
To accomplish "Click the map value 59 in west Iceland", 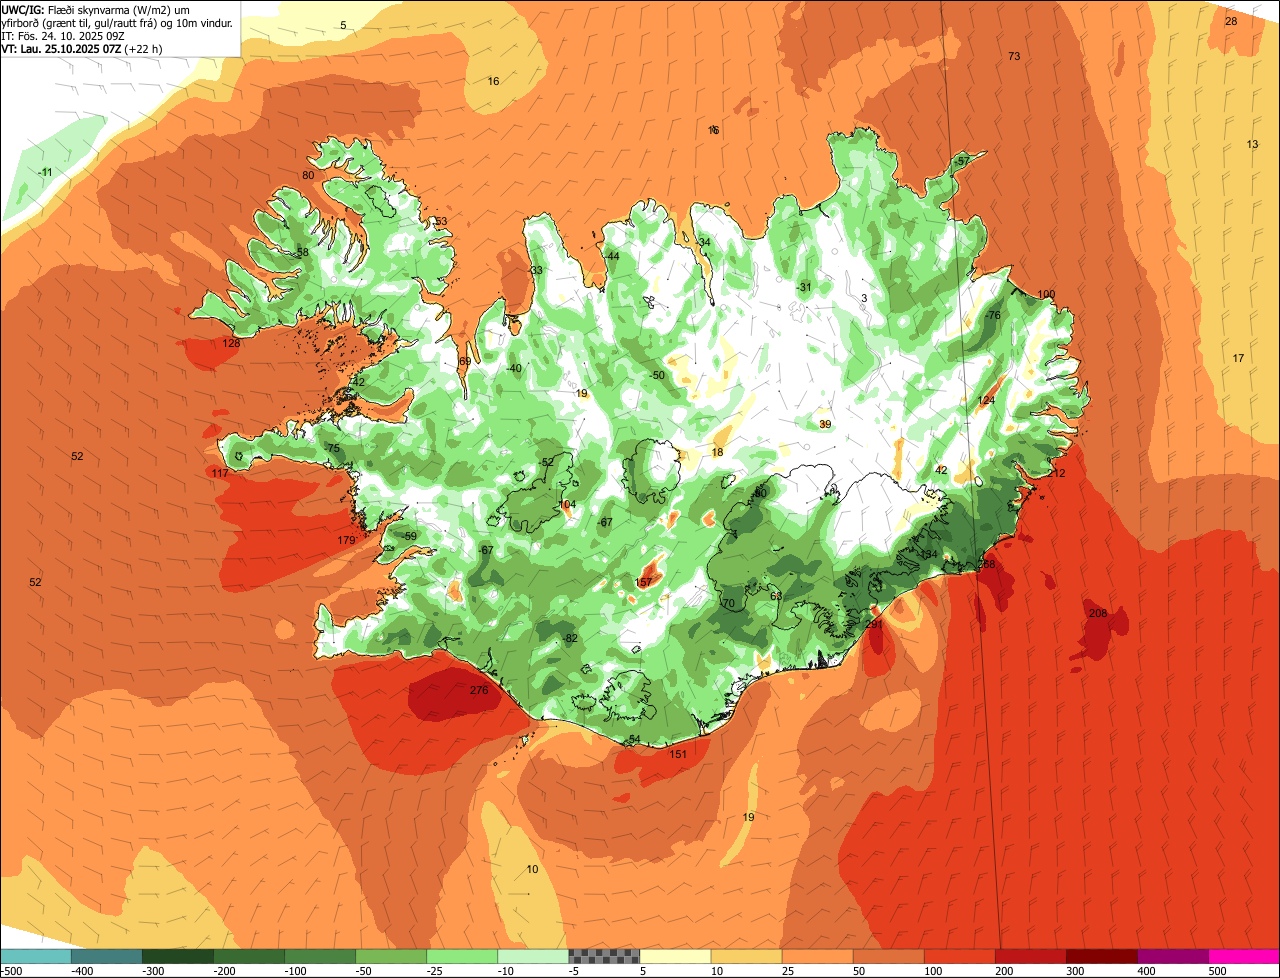I will [x=409, y=537].
